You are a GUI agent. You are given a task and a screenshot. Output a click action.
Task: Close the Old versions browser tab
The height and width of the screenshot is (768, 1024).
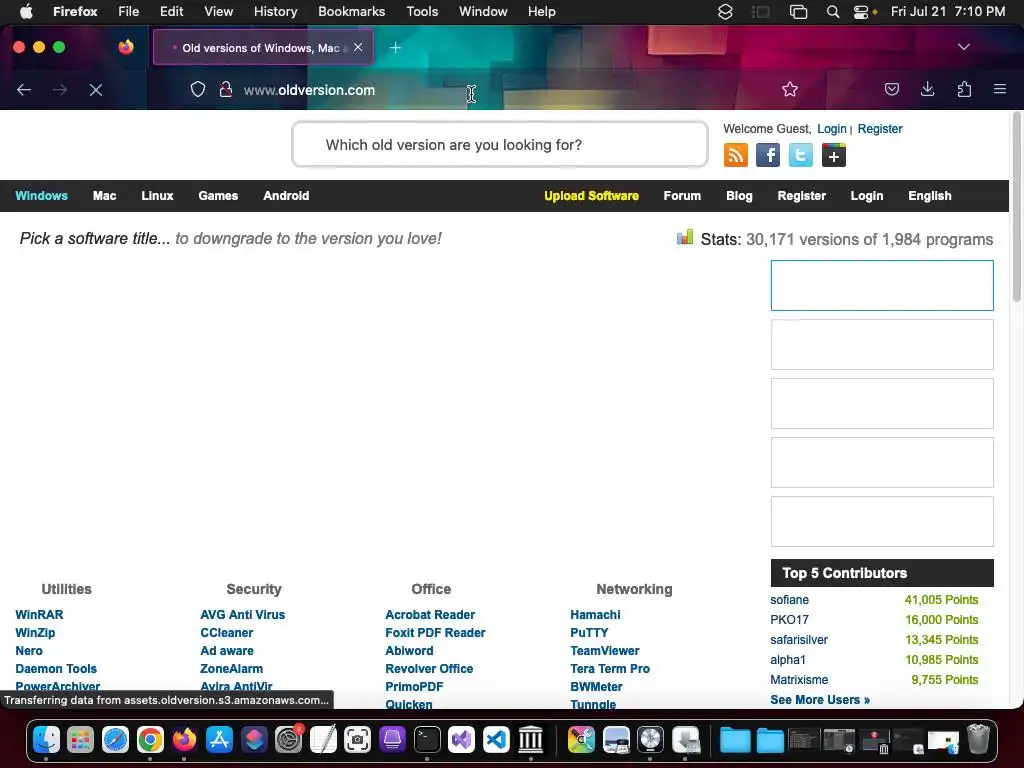click(358, 47)
